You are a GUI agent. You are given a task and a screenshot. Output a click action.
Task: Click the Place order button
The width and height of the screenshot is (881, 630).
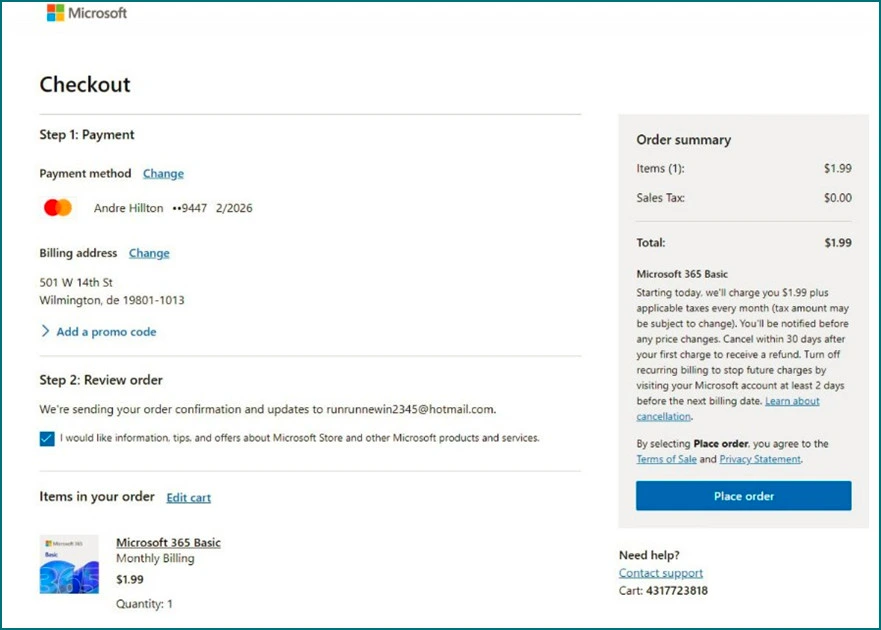pos(743,496)
